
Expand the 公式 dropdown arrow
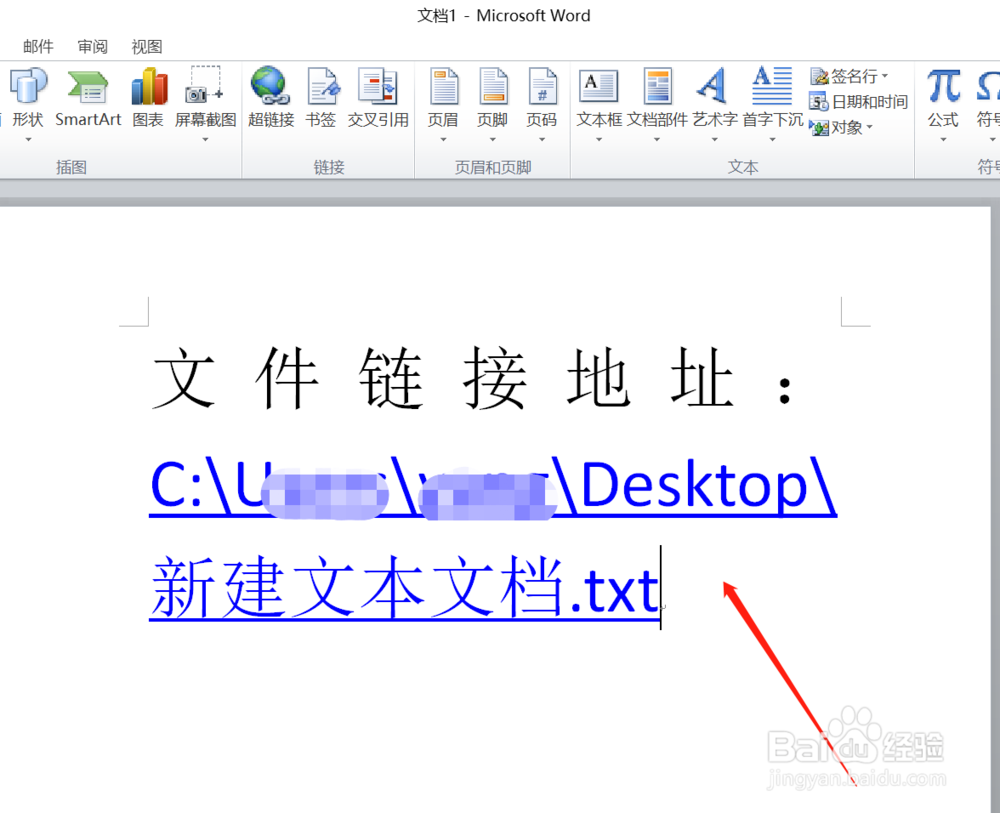click(x=943, y=140)
